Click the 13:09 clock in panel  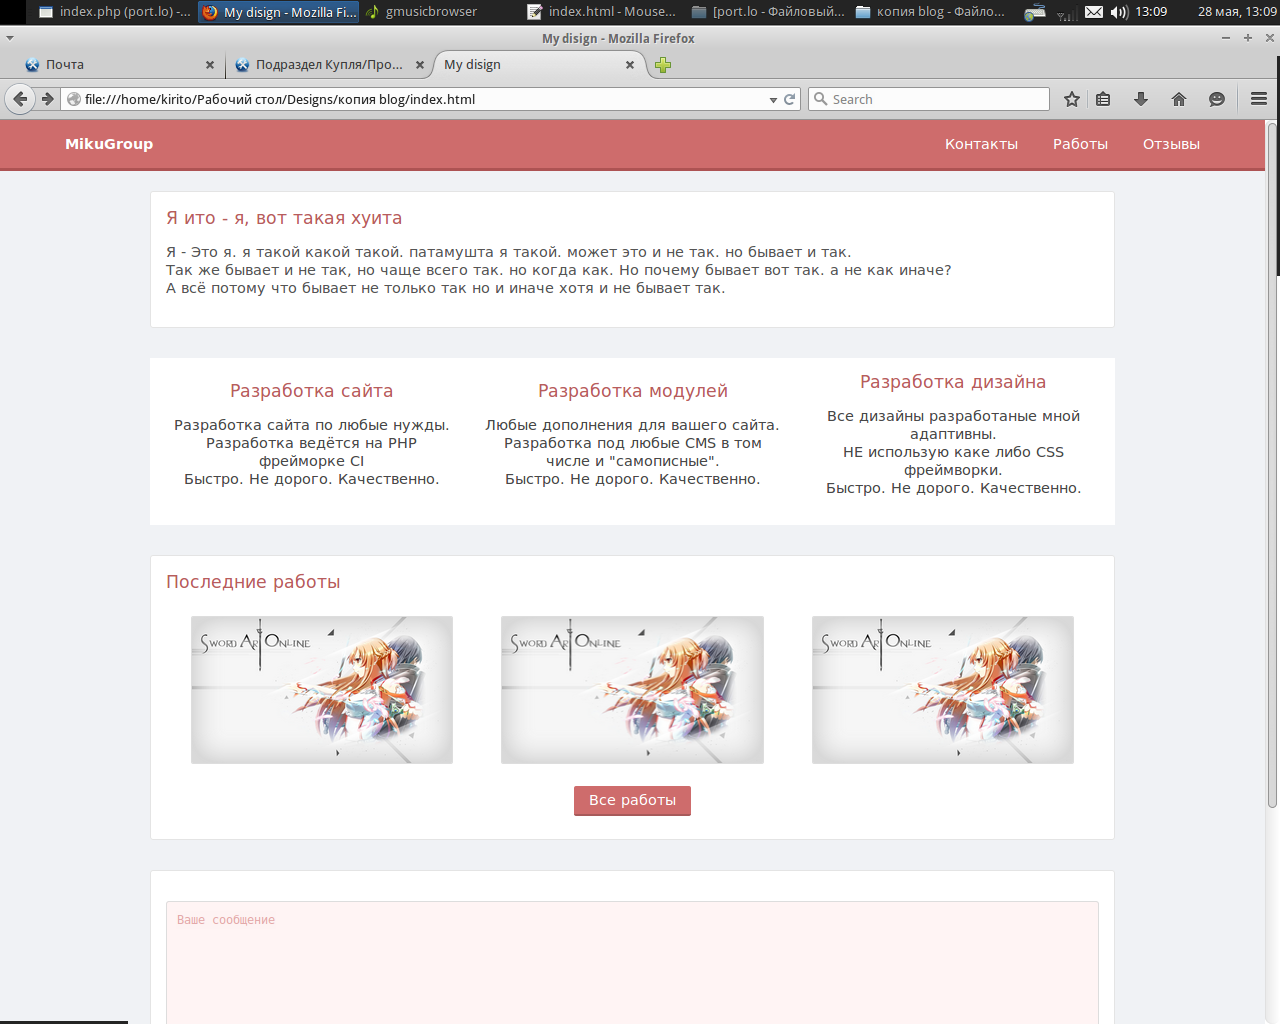coord(1151,12)
